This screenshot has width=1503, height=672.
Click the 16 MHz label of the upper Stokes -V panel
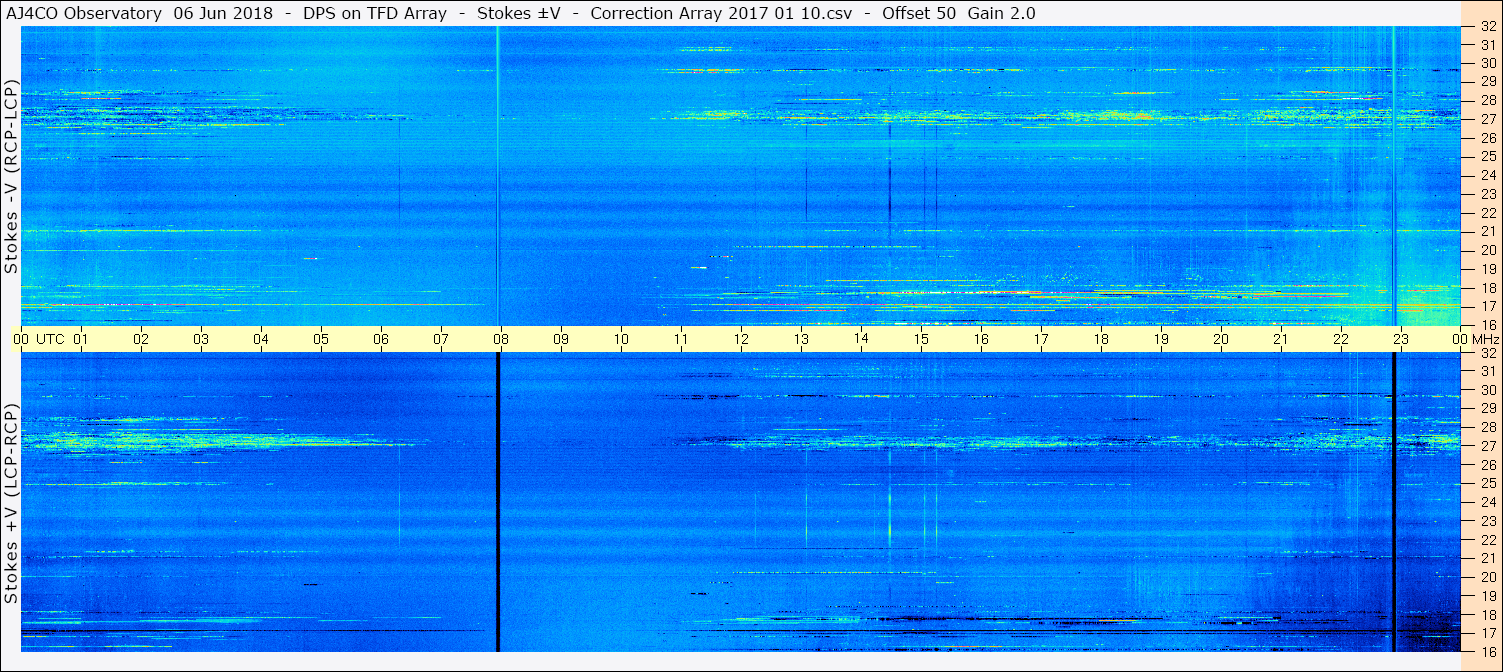(1487, 324)
